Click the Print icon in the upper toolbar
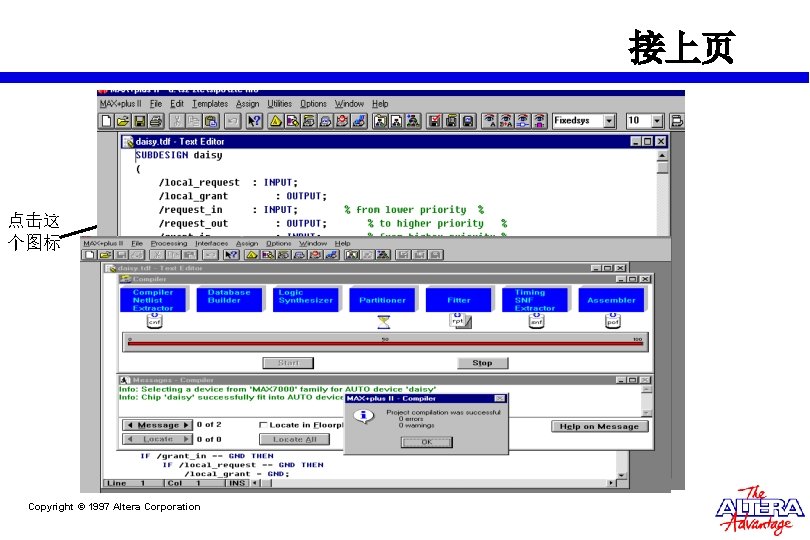This screenshot has height=540, width=810. pyautogui.click(x=156, y=121)
